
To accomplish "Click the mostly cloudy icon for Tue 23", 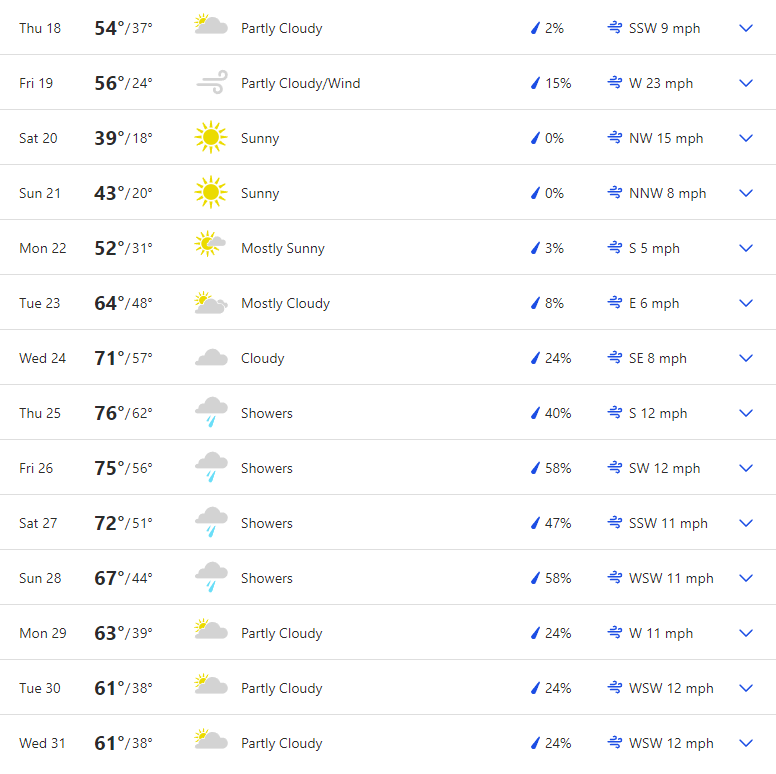I will [211, 303].
